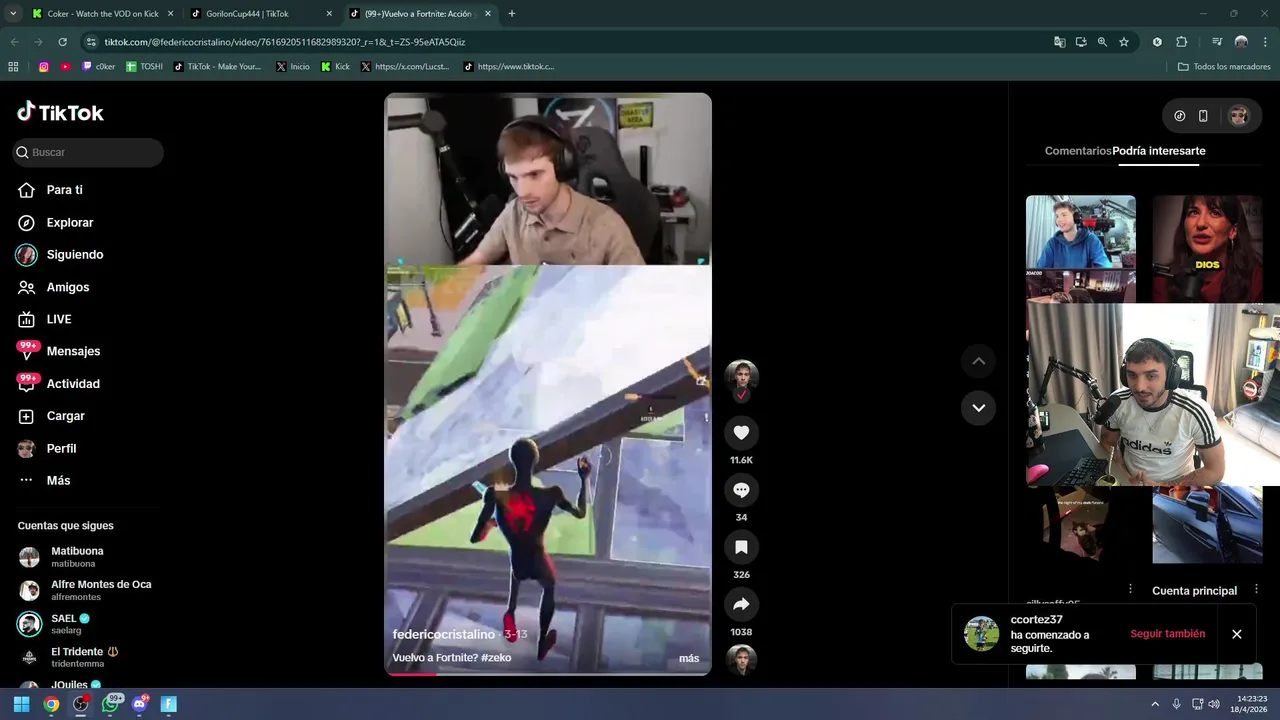Click the TikTok logo
Viewport: 1280px width, 720px height.
(x=60, y=112)
